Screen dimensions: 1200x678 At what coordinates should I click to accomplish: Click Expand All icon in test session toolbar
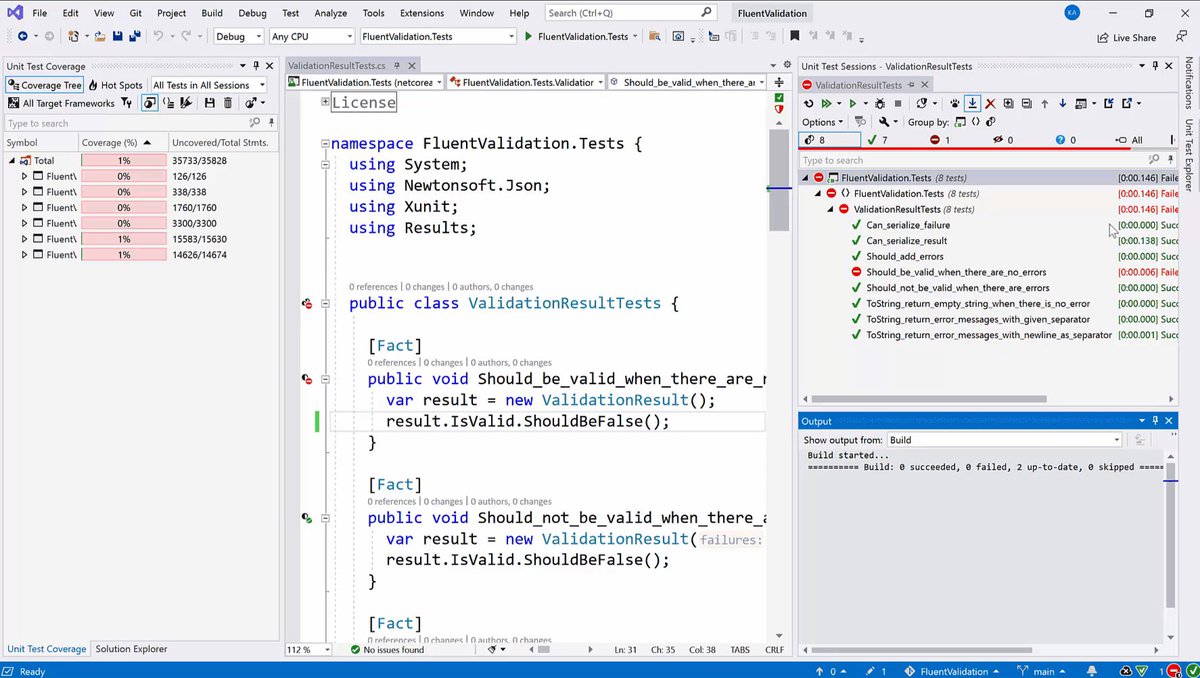point(1008,103)
